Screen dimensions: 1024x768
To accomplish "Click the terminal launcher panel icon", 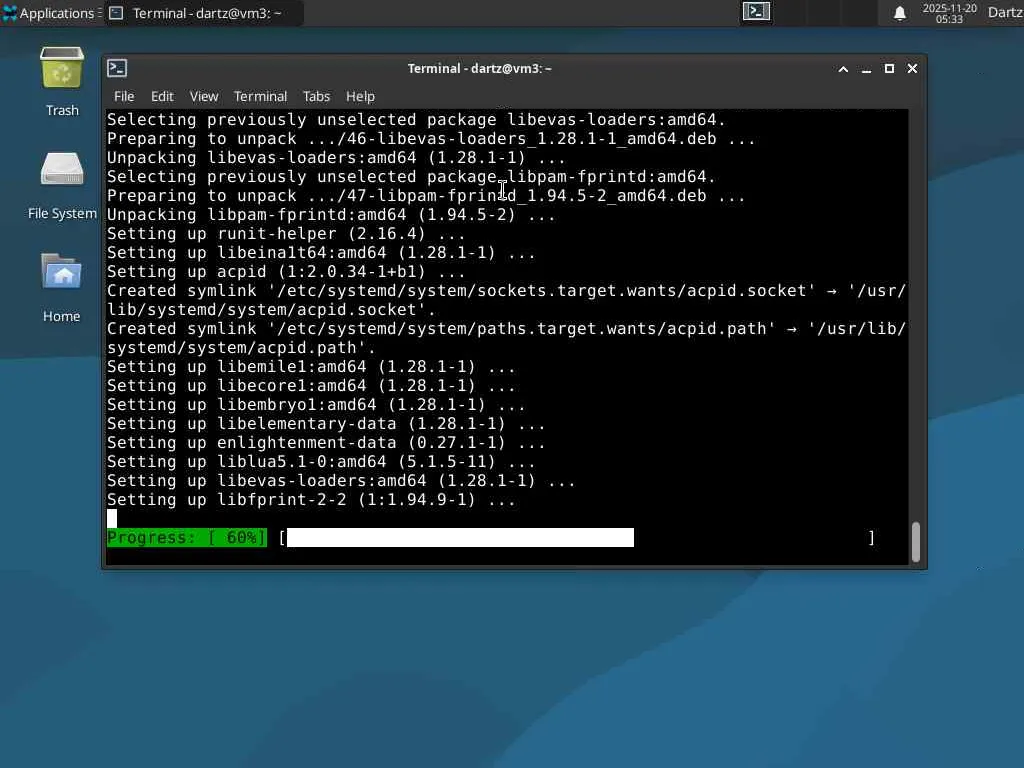I will pyautogui.click(x=756, y=12).
